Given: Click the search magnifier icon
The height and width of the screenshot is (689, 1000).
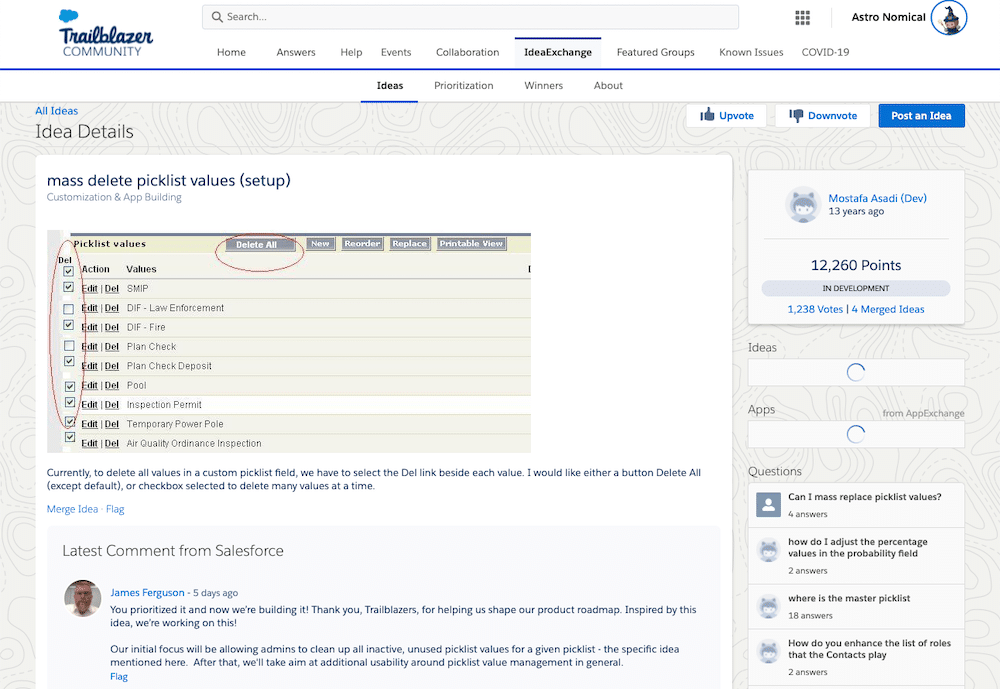Looking at the screenshot, I should coord(217,17).
